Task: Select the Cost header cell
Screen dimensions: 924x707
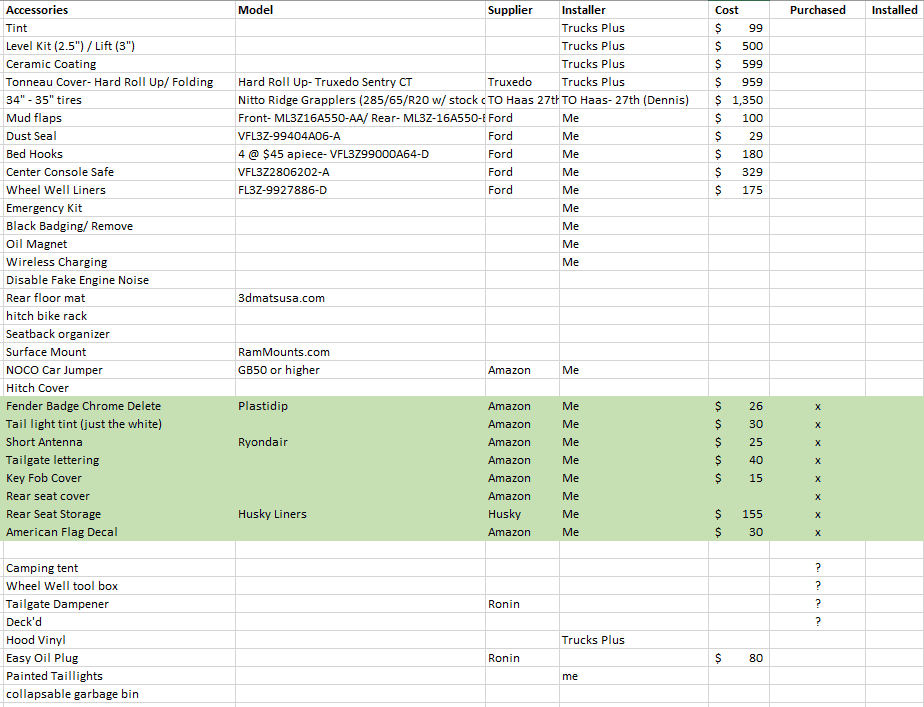Action: pyautogui.click(x=727, y=10)
